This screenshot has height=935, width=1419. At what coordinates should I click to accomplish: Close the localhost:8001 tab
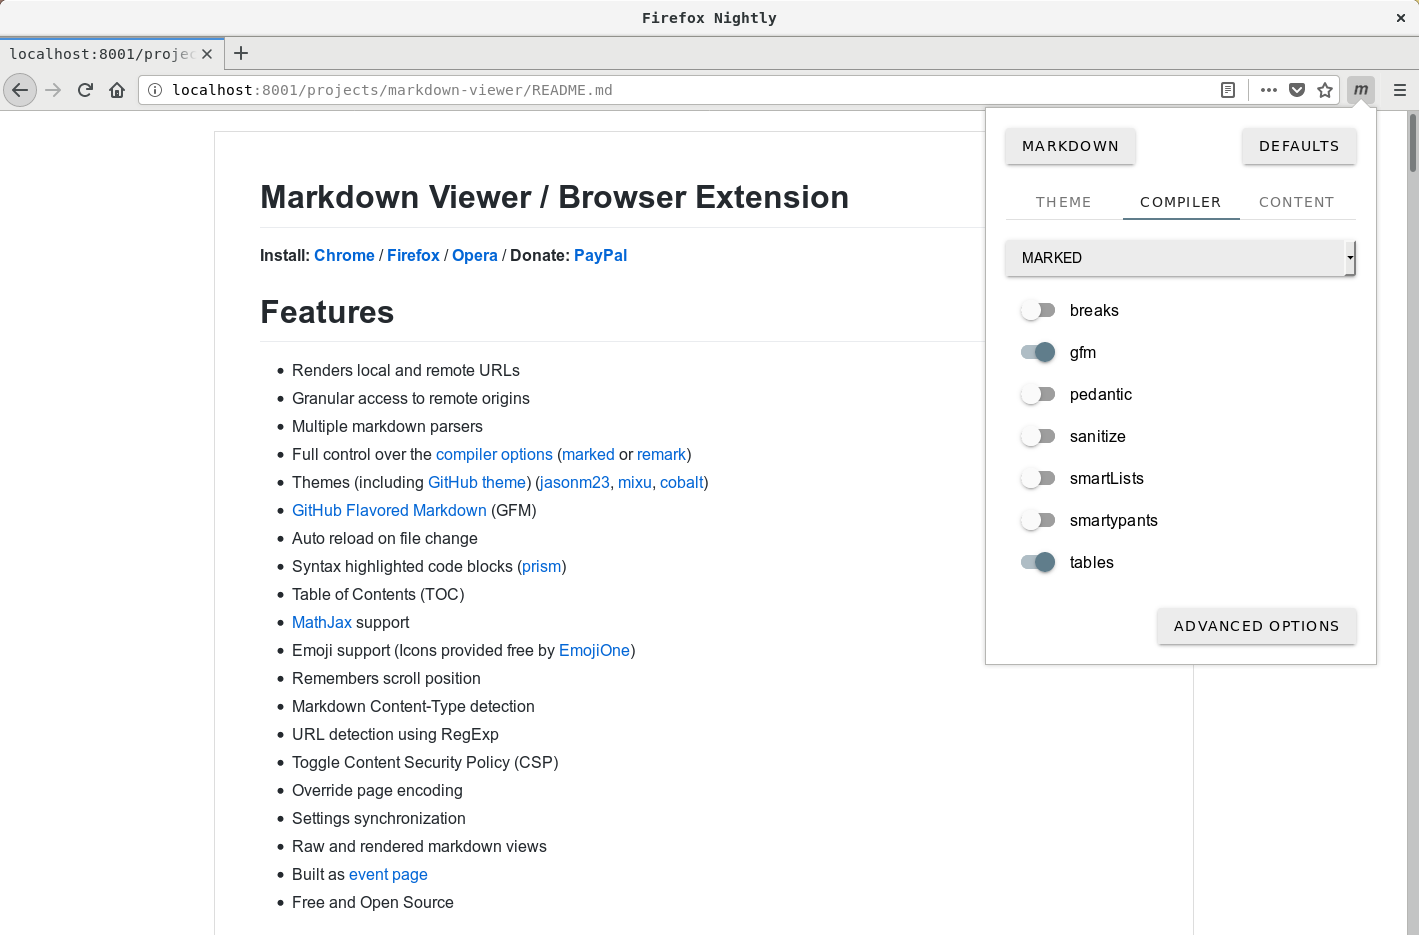(207, 54)
